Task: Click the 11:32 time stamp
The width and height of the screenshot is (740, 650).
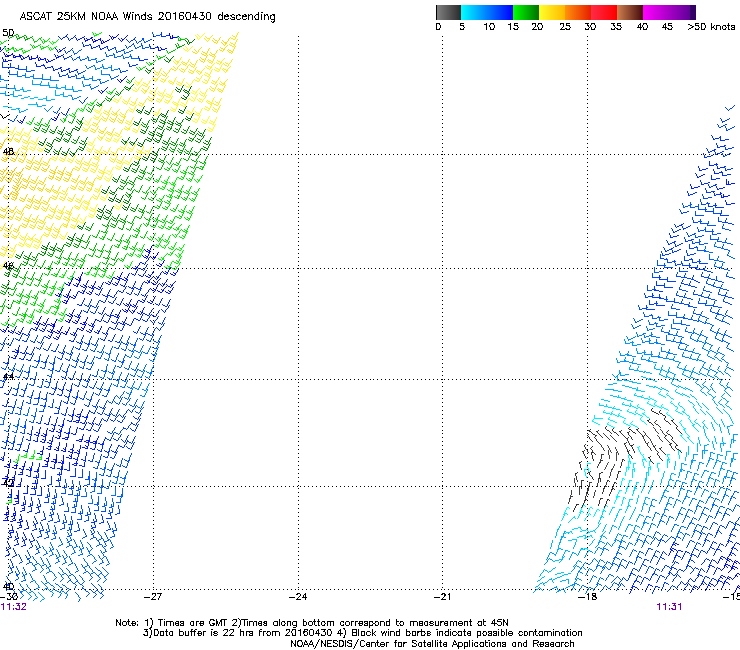Action: 14,607
